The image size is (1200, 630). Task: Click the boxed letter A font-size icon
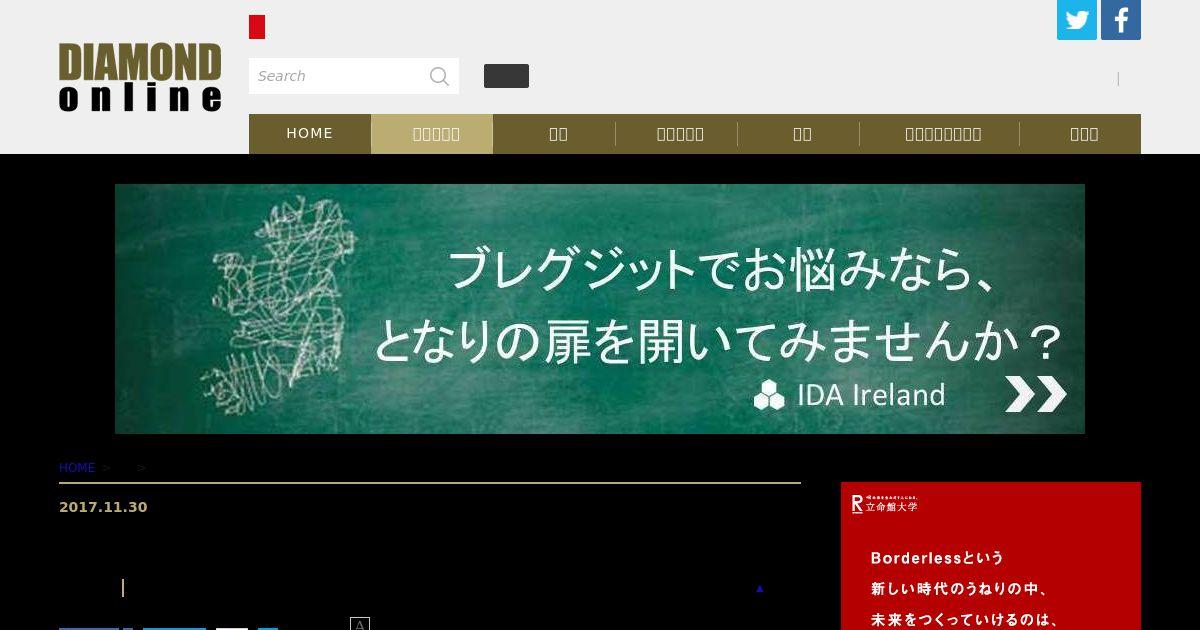pos(360,624)
